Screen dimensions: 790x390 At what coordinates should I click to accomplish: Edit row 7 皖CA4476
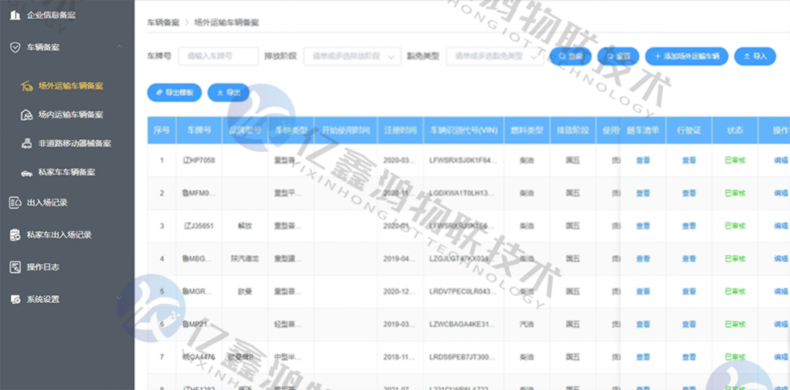(x=781, y=357)
